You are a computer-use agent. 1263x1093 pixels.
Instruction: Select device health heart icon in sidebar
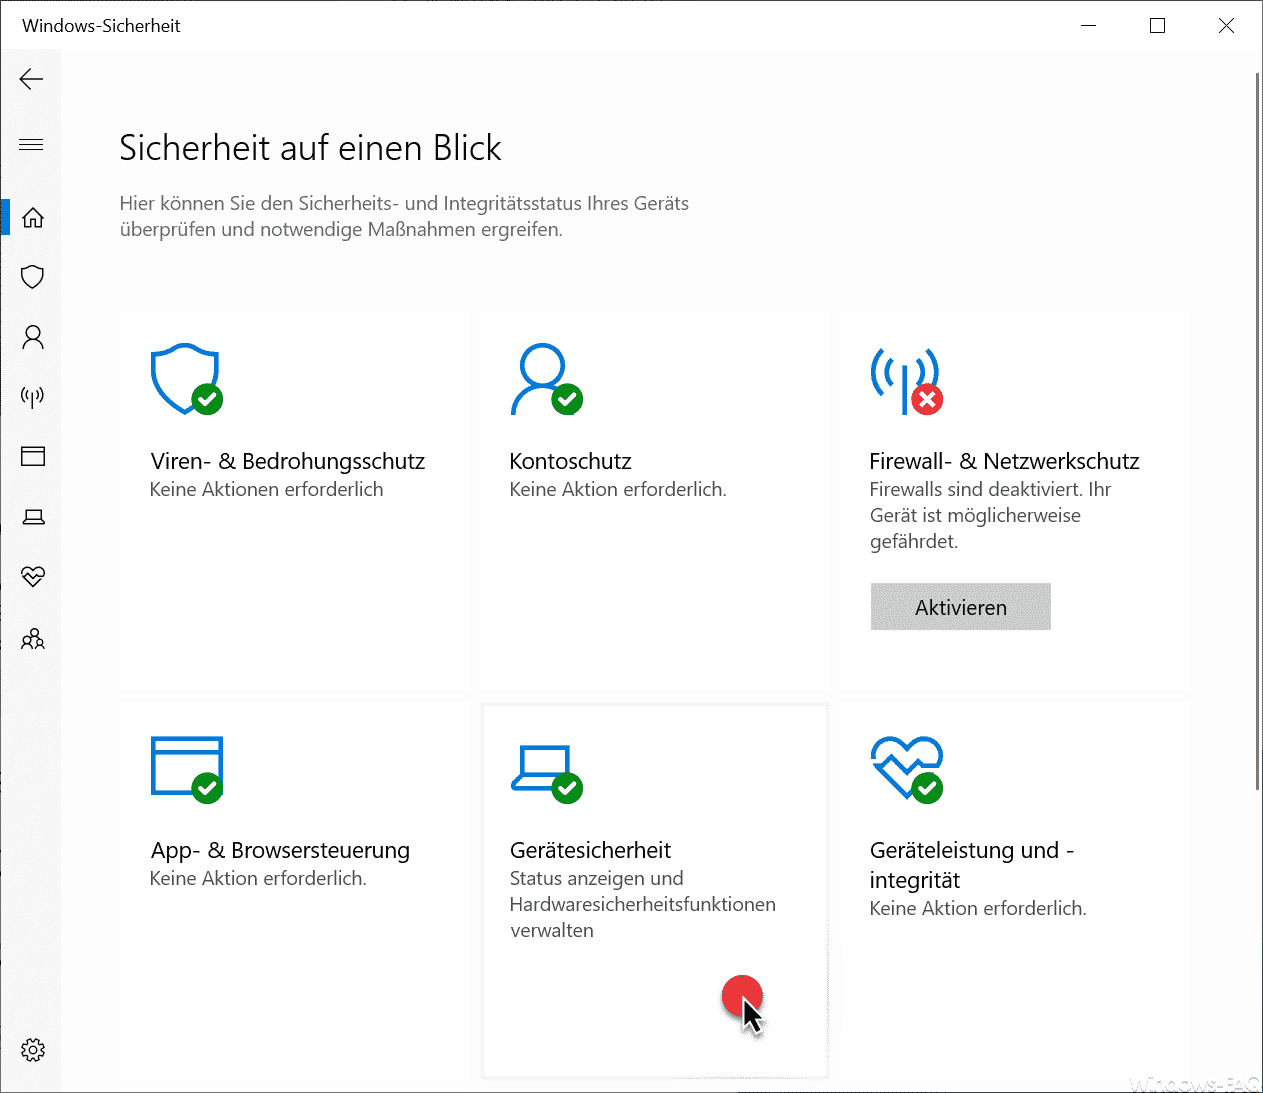(33, 577)
